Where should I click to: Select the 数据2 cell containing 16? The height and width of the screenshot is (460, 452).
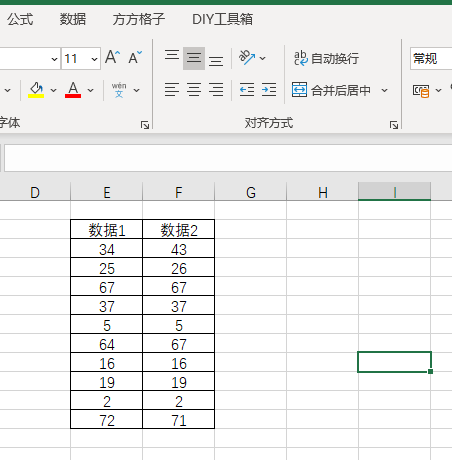[179, 362]
